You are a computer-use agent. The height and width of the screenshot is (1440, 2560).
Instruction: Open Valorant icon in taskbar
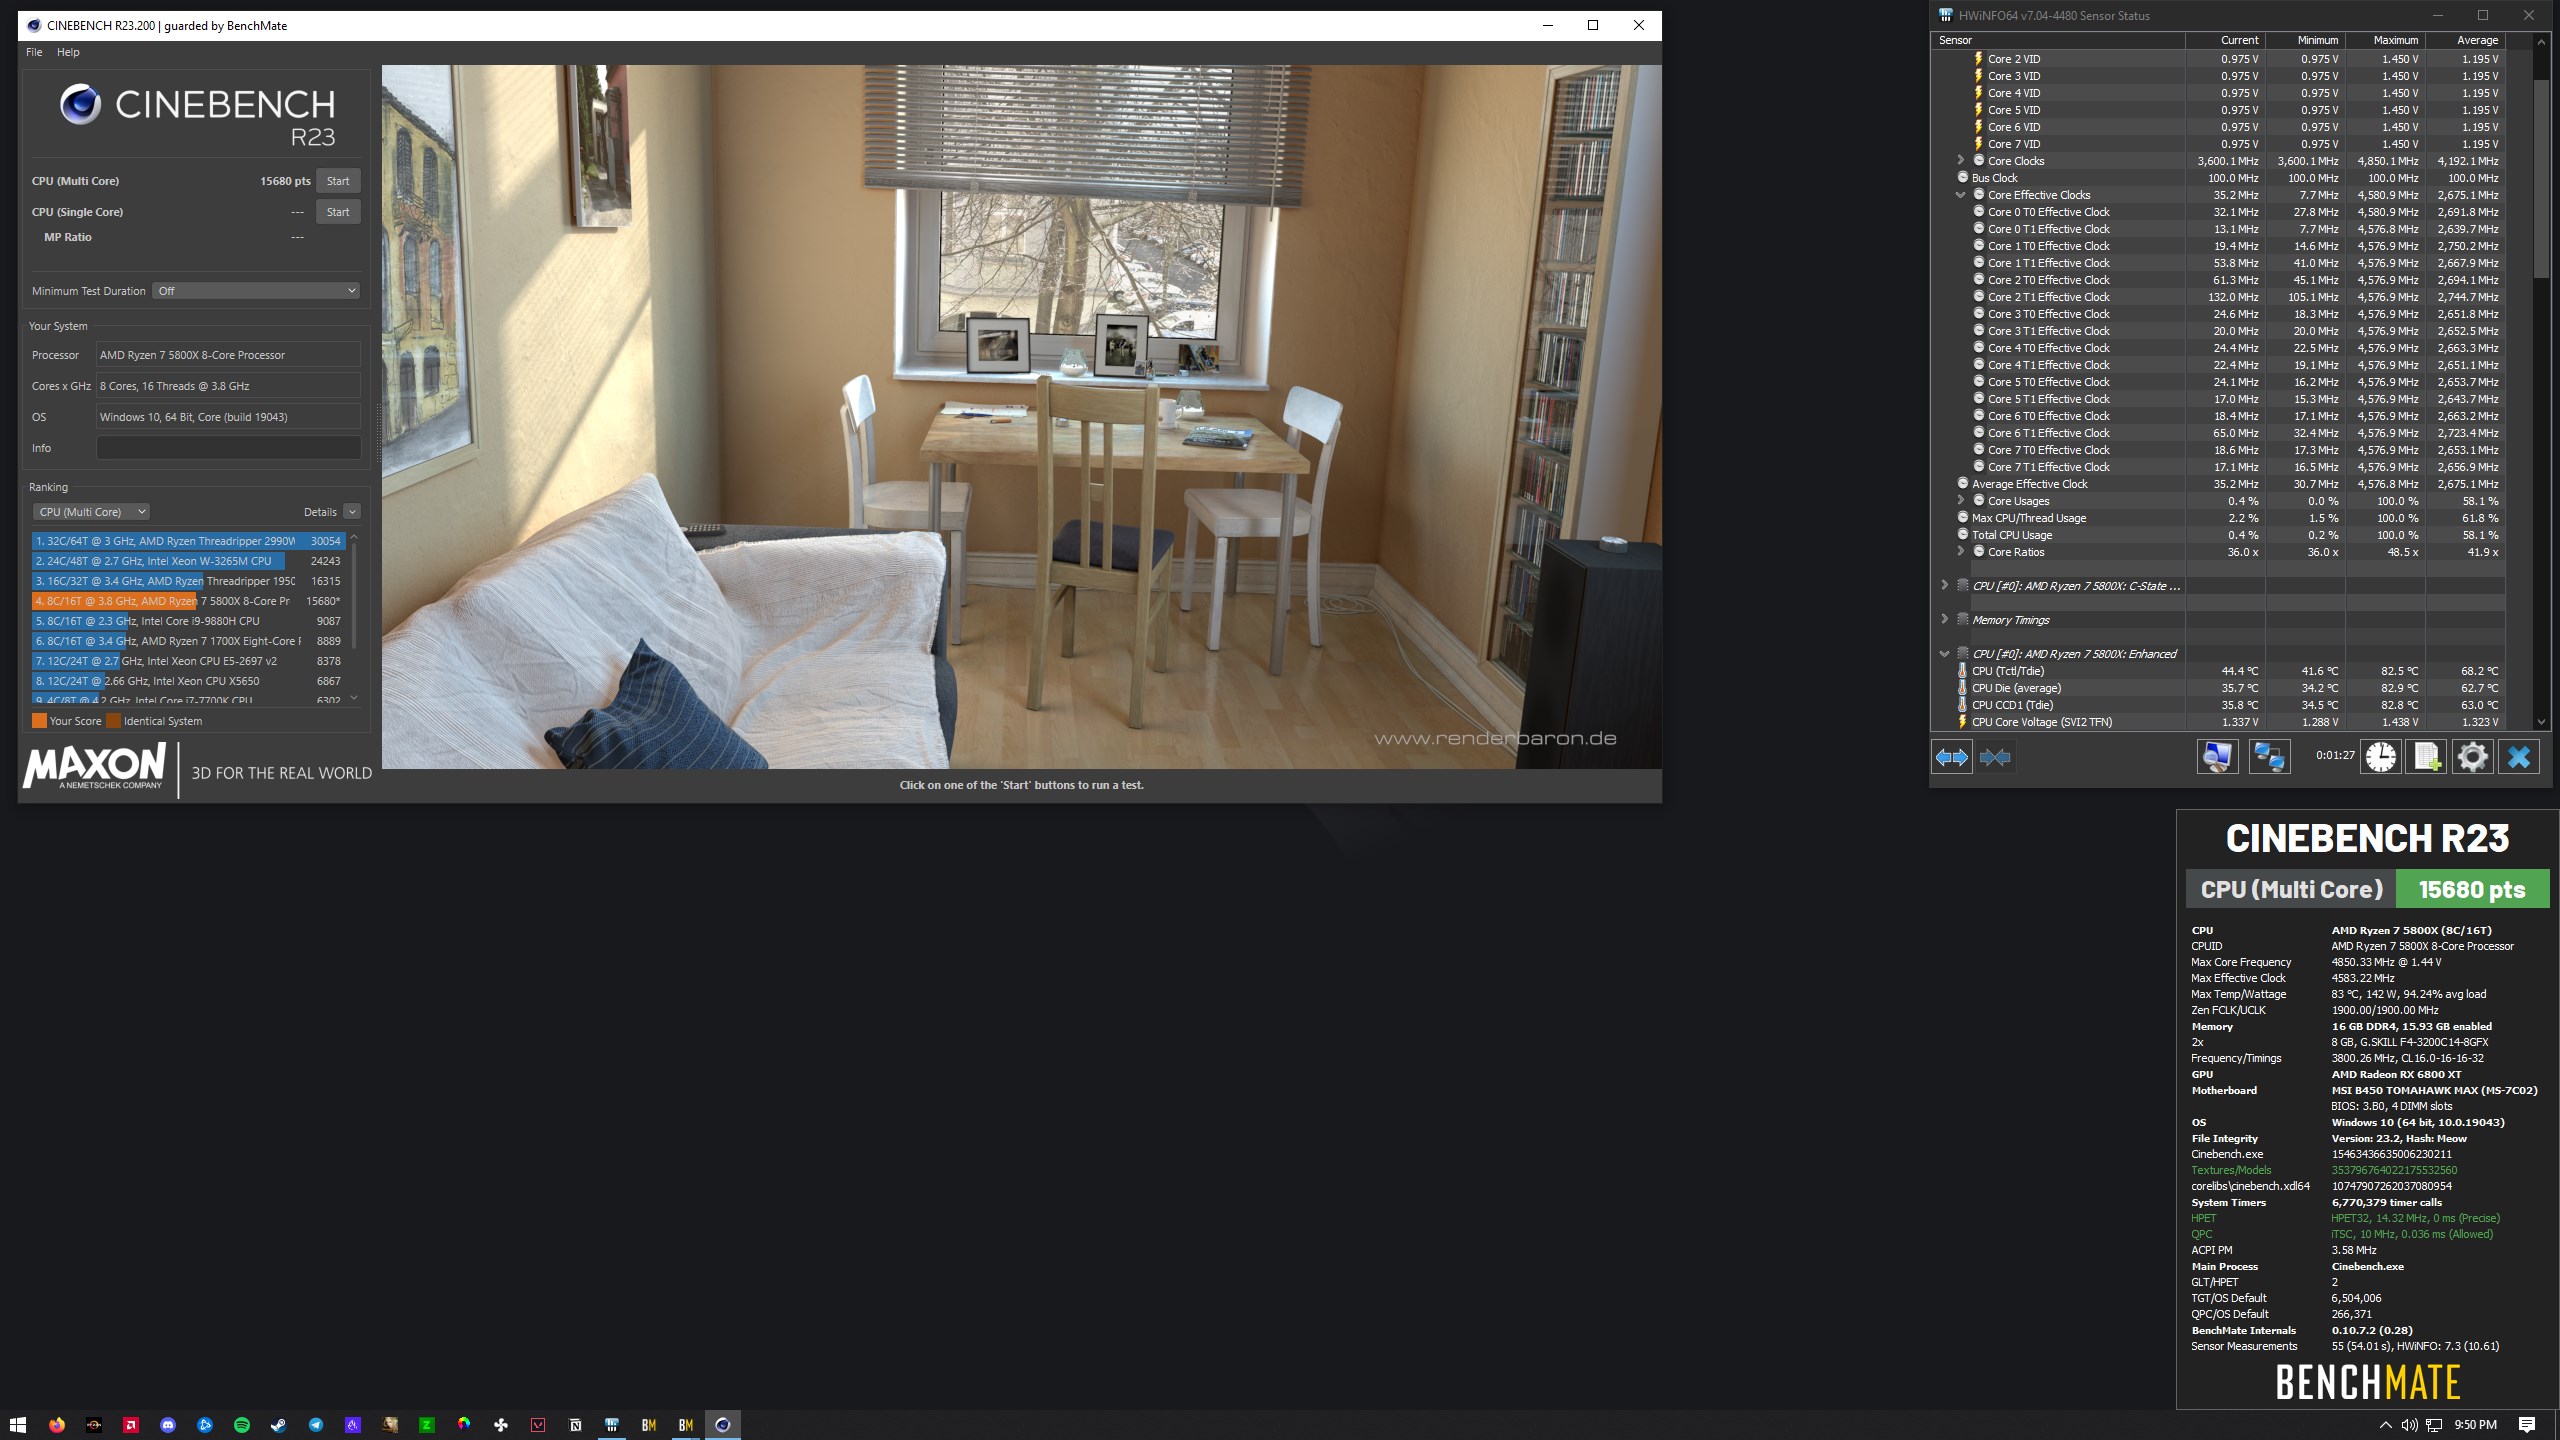(x=538, y=1425)
